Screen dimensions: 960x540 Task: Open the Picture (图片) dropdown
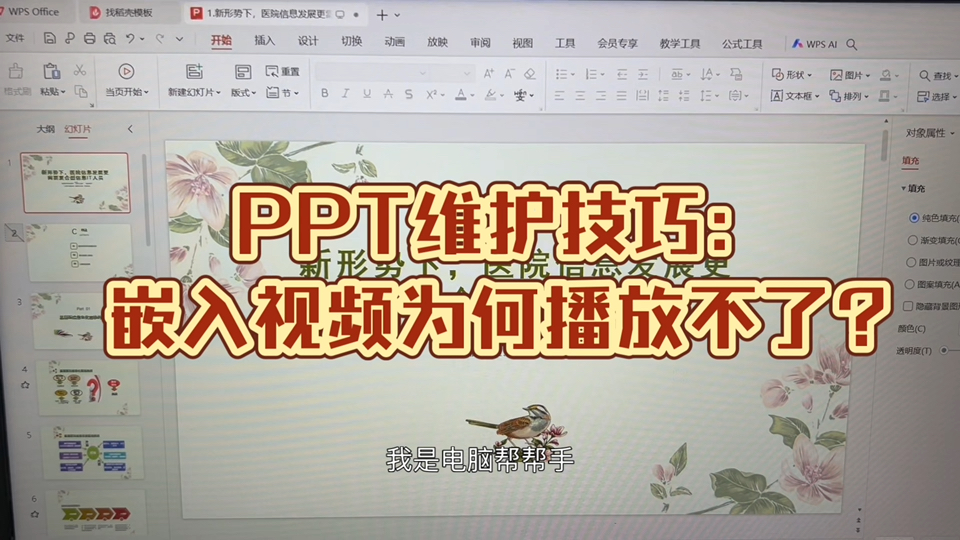pos(850,75)
